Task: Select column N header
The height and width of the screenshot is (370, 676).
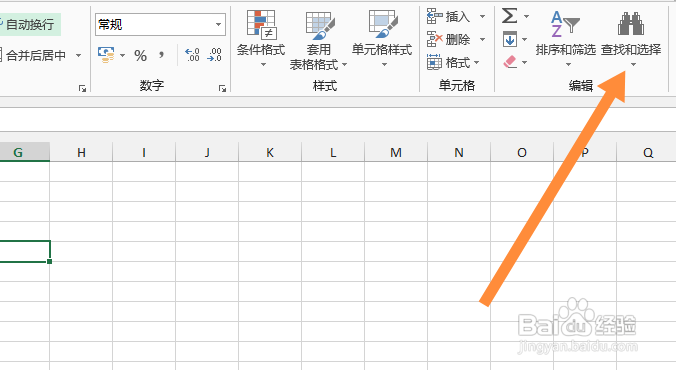Action: (x=459, y=152)
